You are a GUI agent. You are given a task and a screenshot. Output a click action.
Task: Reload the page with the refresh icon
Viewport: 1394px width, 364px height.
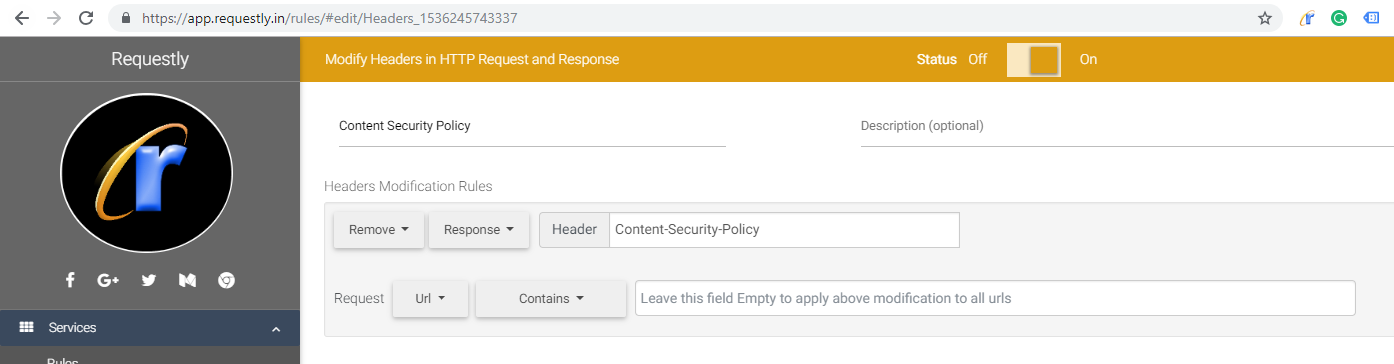[x=86, y=18]
